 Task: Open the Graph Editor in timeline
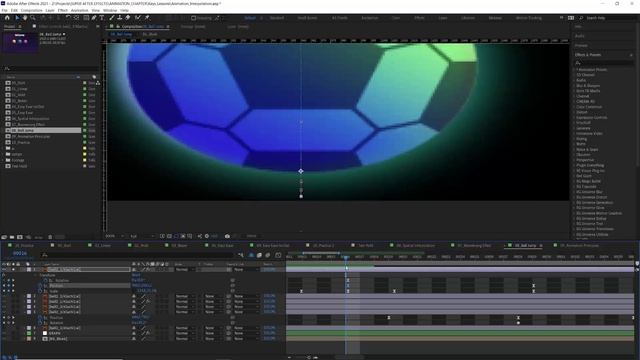coord(278,255)
